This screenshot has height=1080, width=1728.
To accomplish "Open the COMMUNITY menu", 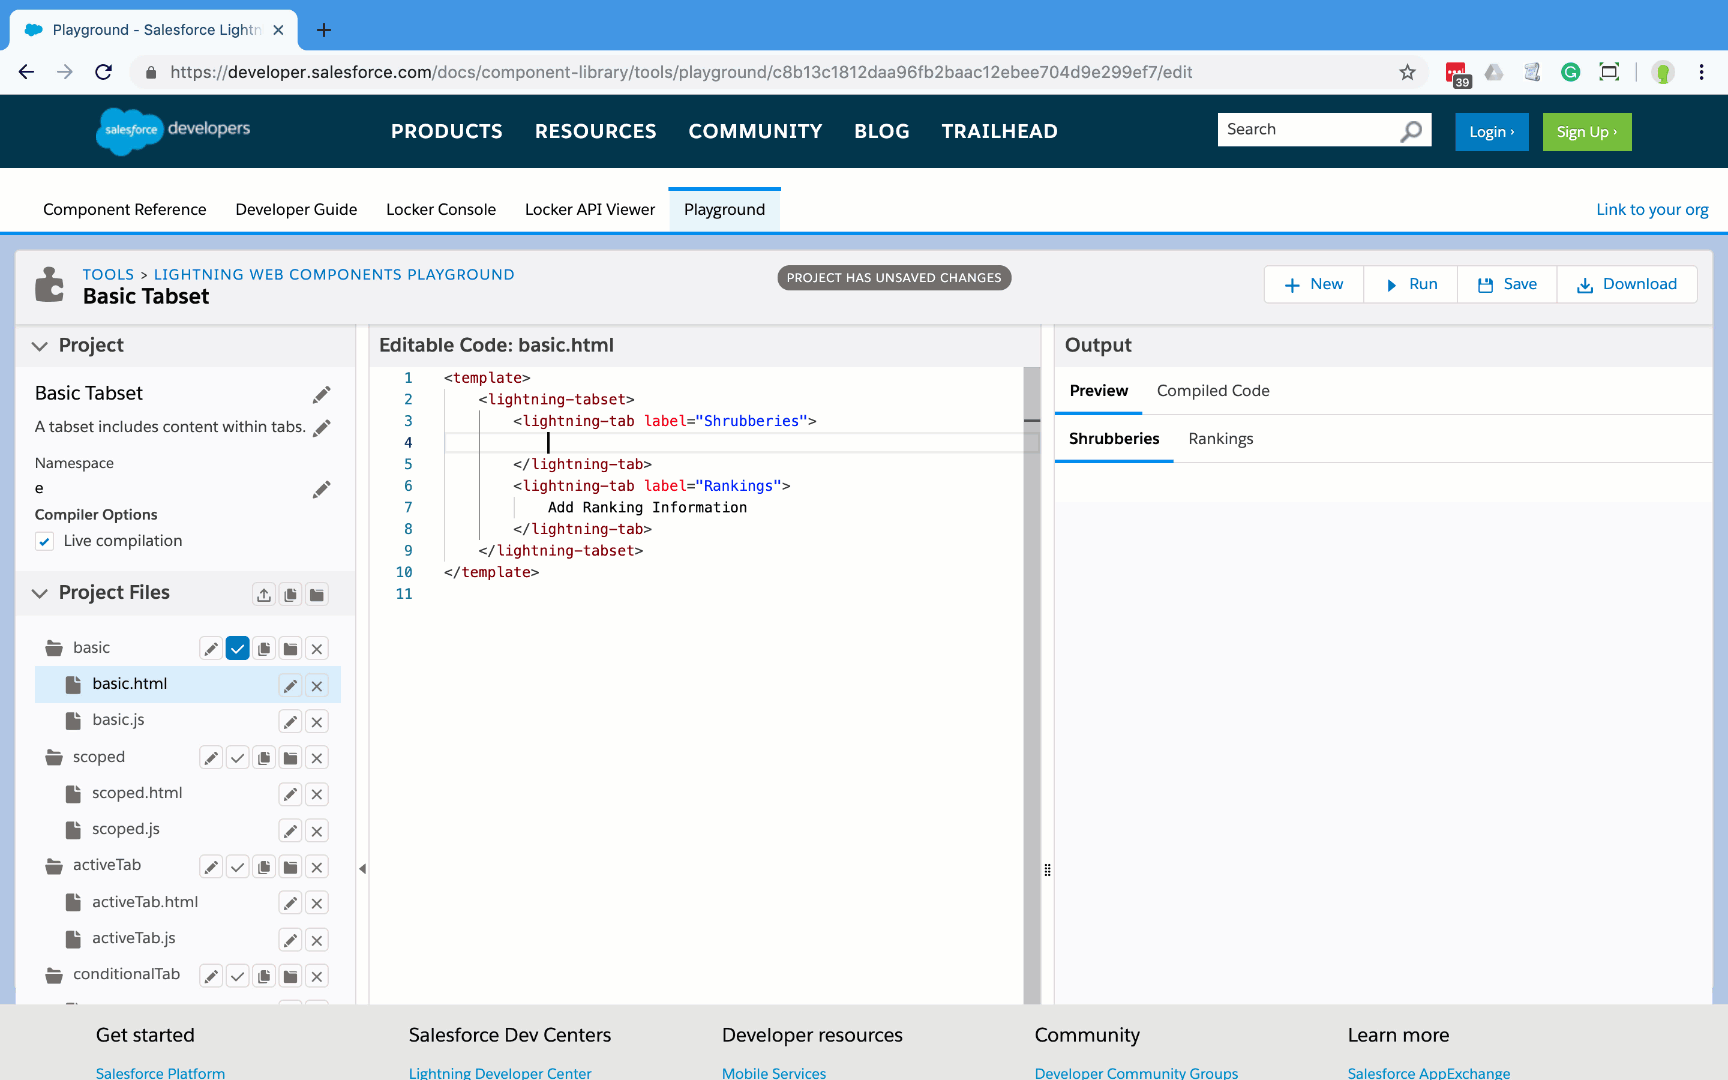I will click(x=755, y=131).
